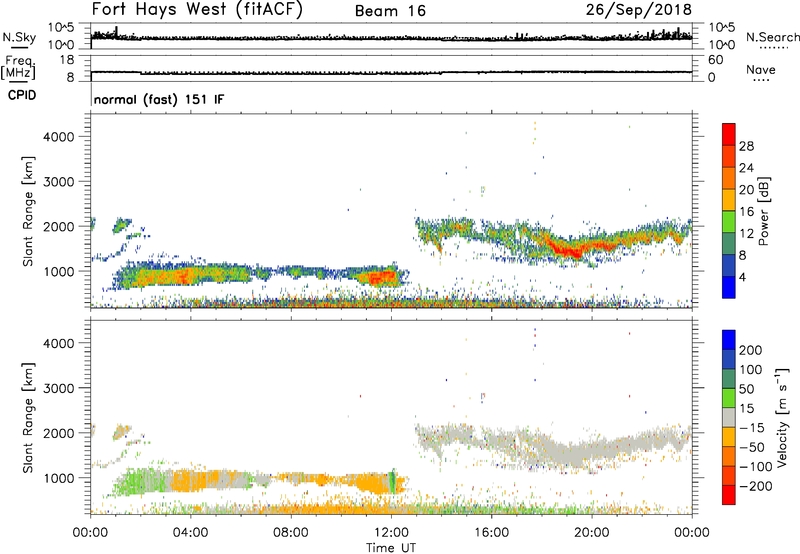The height and width of the screenshot is (554, 800).
Task: Select the blue bottom segment of Power colorbar
Action: pos(729,287)
